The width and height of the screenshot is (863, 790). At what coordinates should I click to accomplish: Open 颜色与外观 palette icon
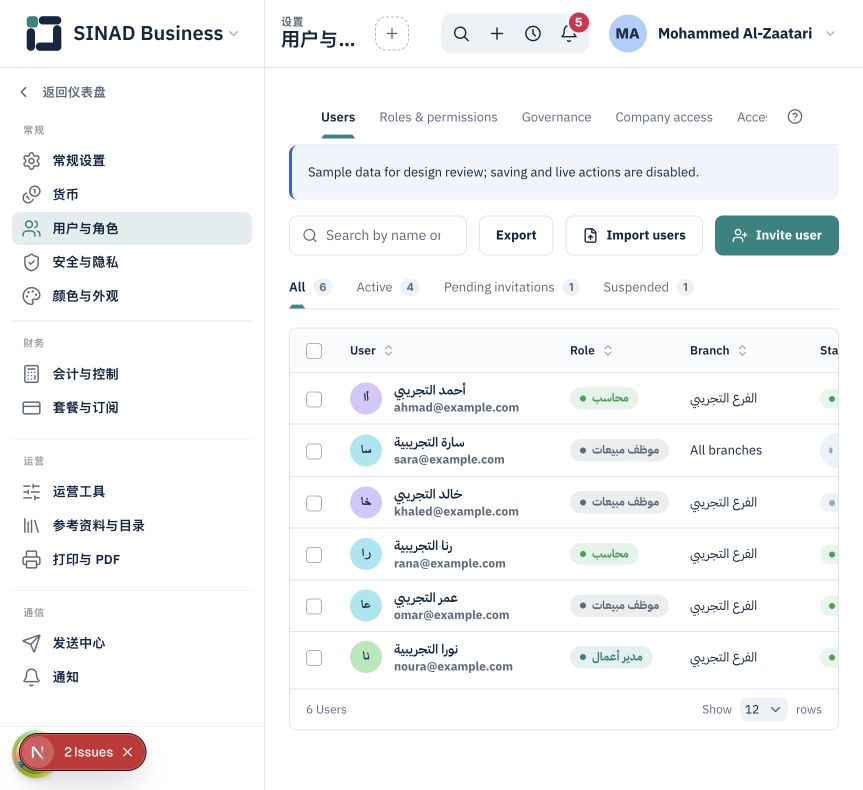(x=31, y=296)
